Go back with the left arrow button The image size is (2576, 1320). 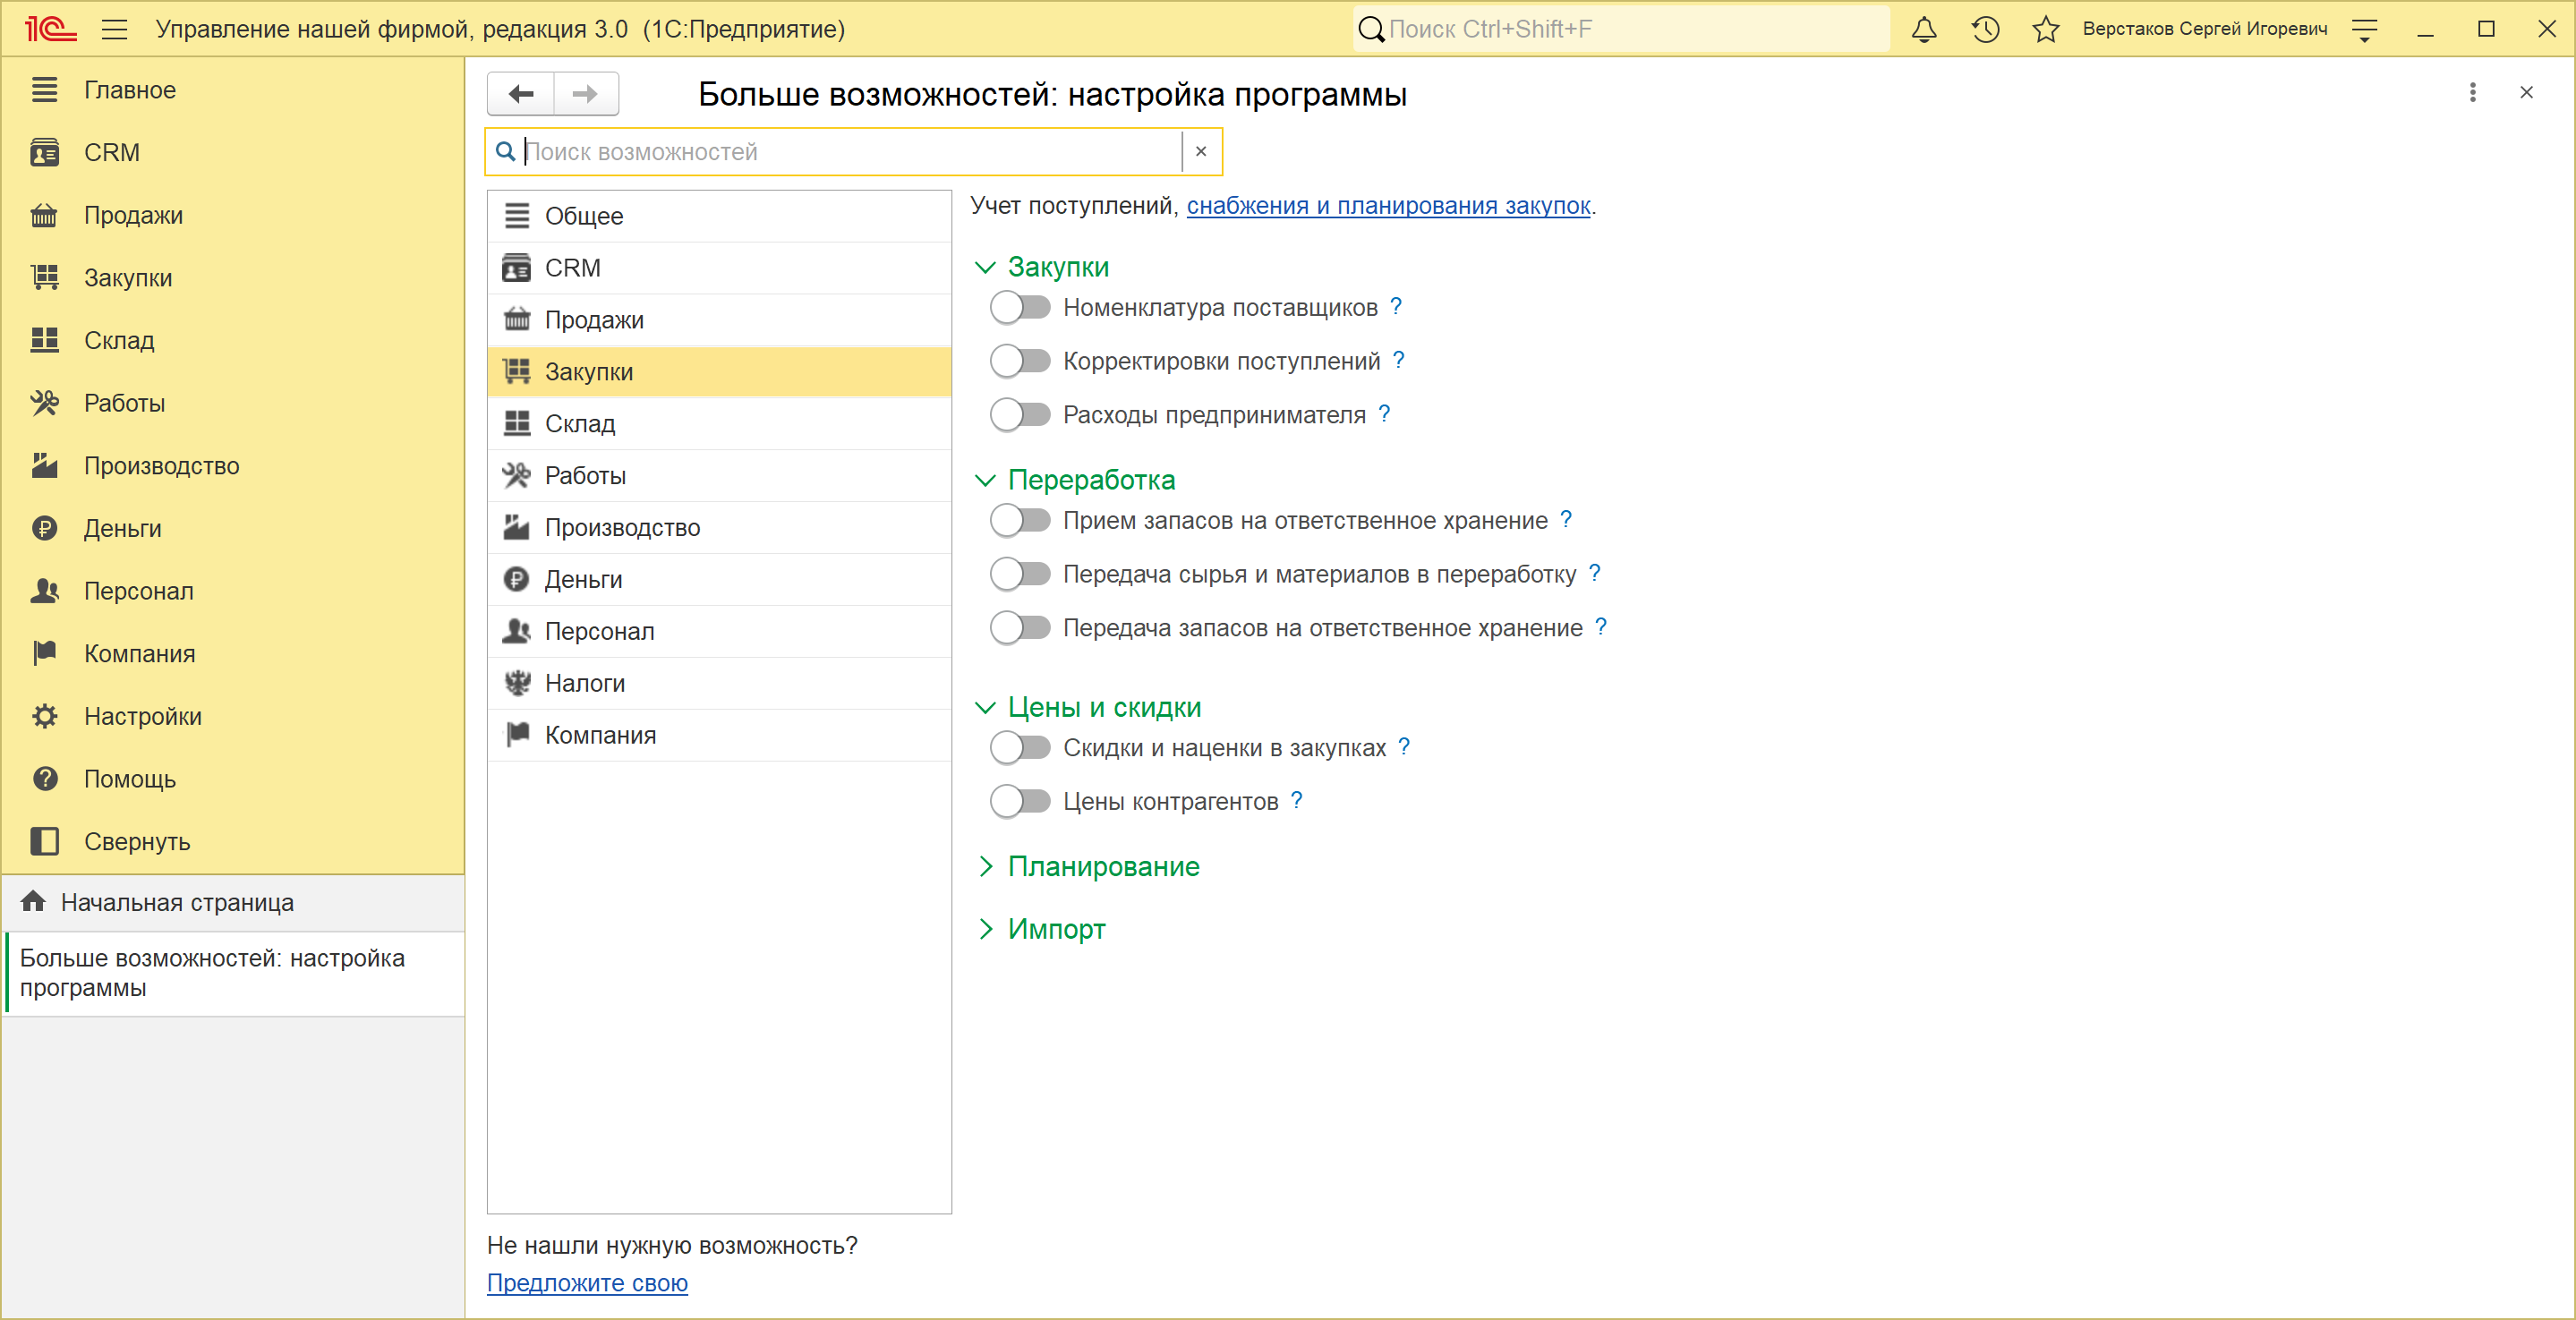tap(521, 94)
